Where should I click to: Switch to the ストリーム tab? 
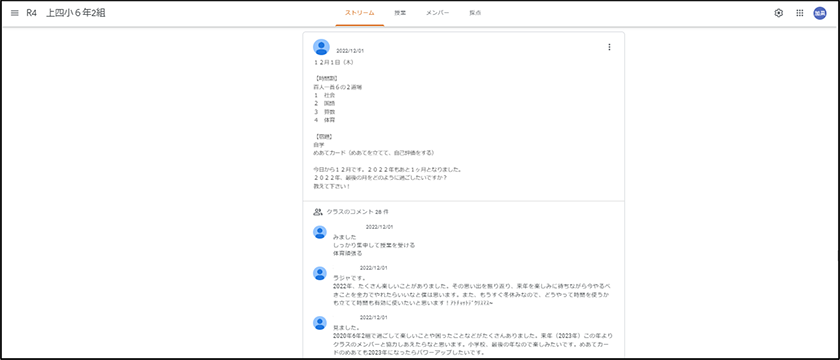tap(359, 13)
